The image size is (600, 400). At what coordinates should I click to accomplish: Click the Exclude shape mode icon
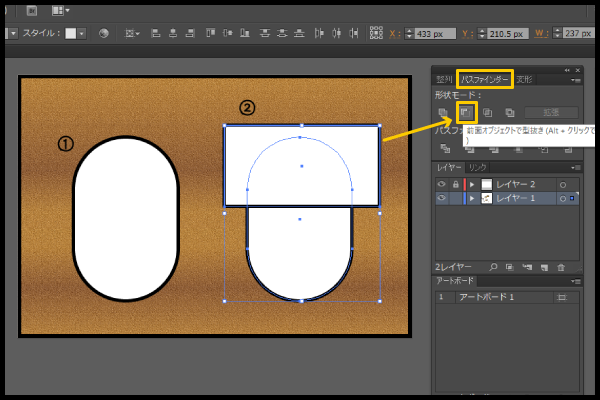click(509, 112)
